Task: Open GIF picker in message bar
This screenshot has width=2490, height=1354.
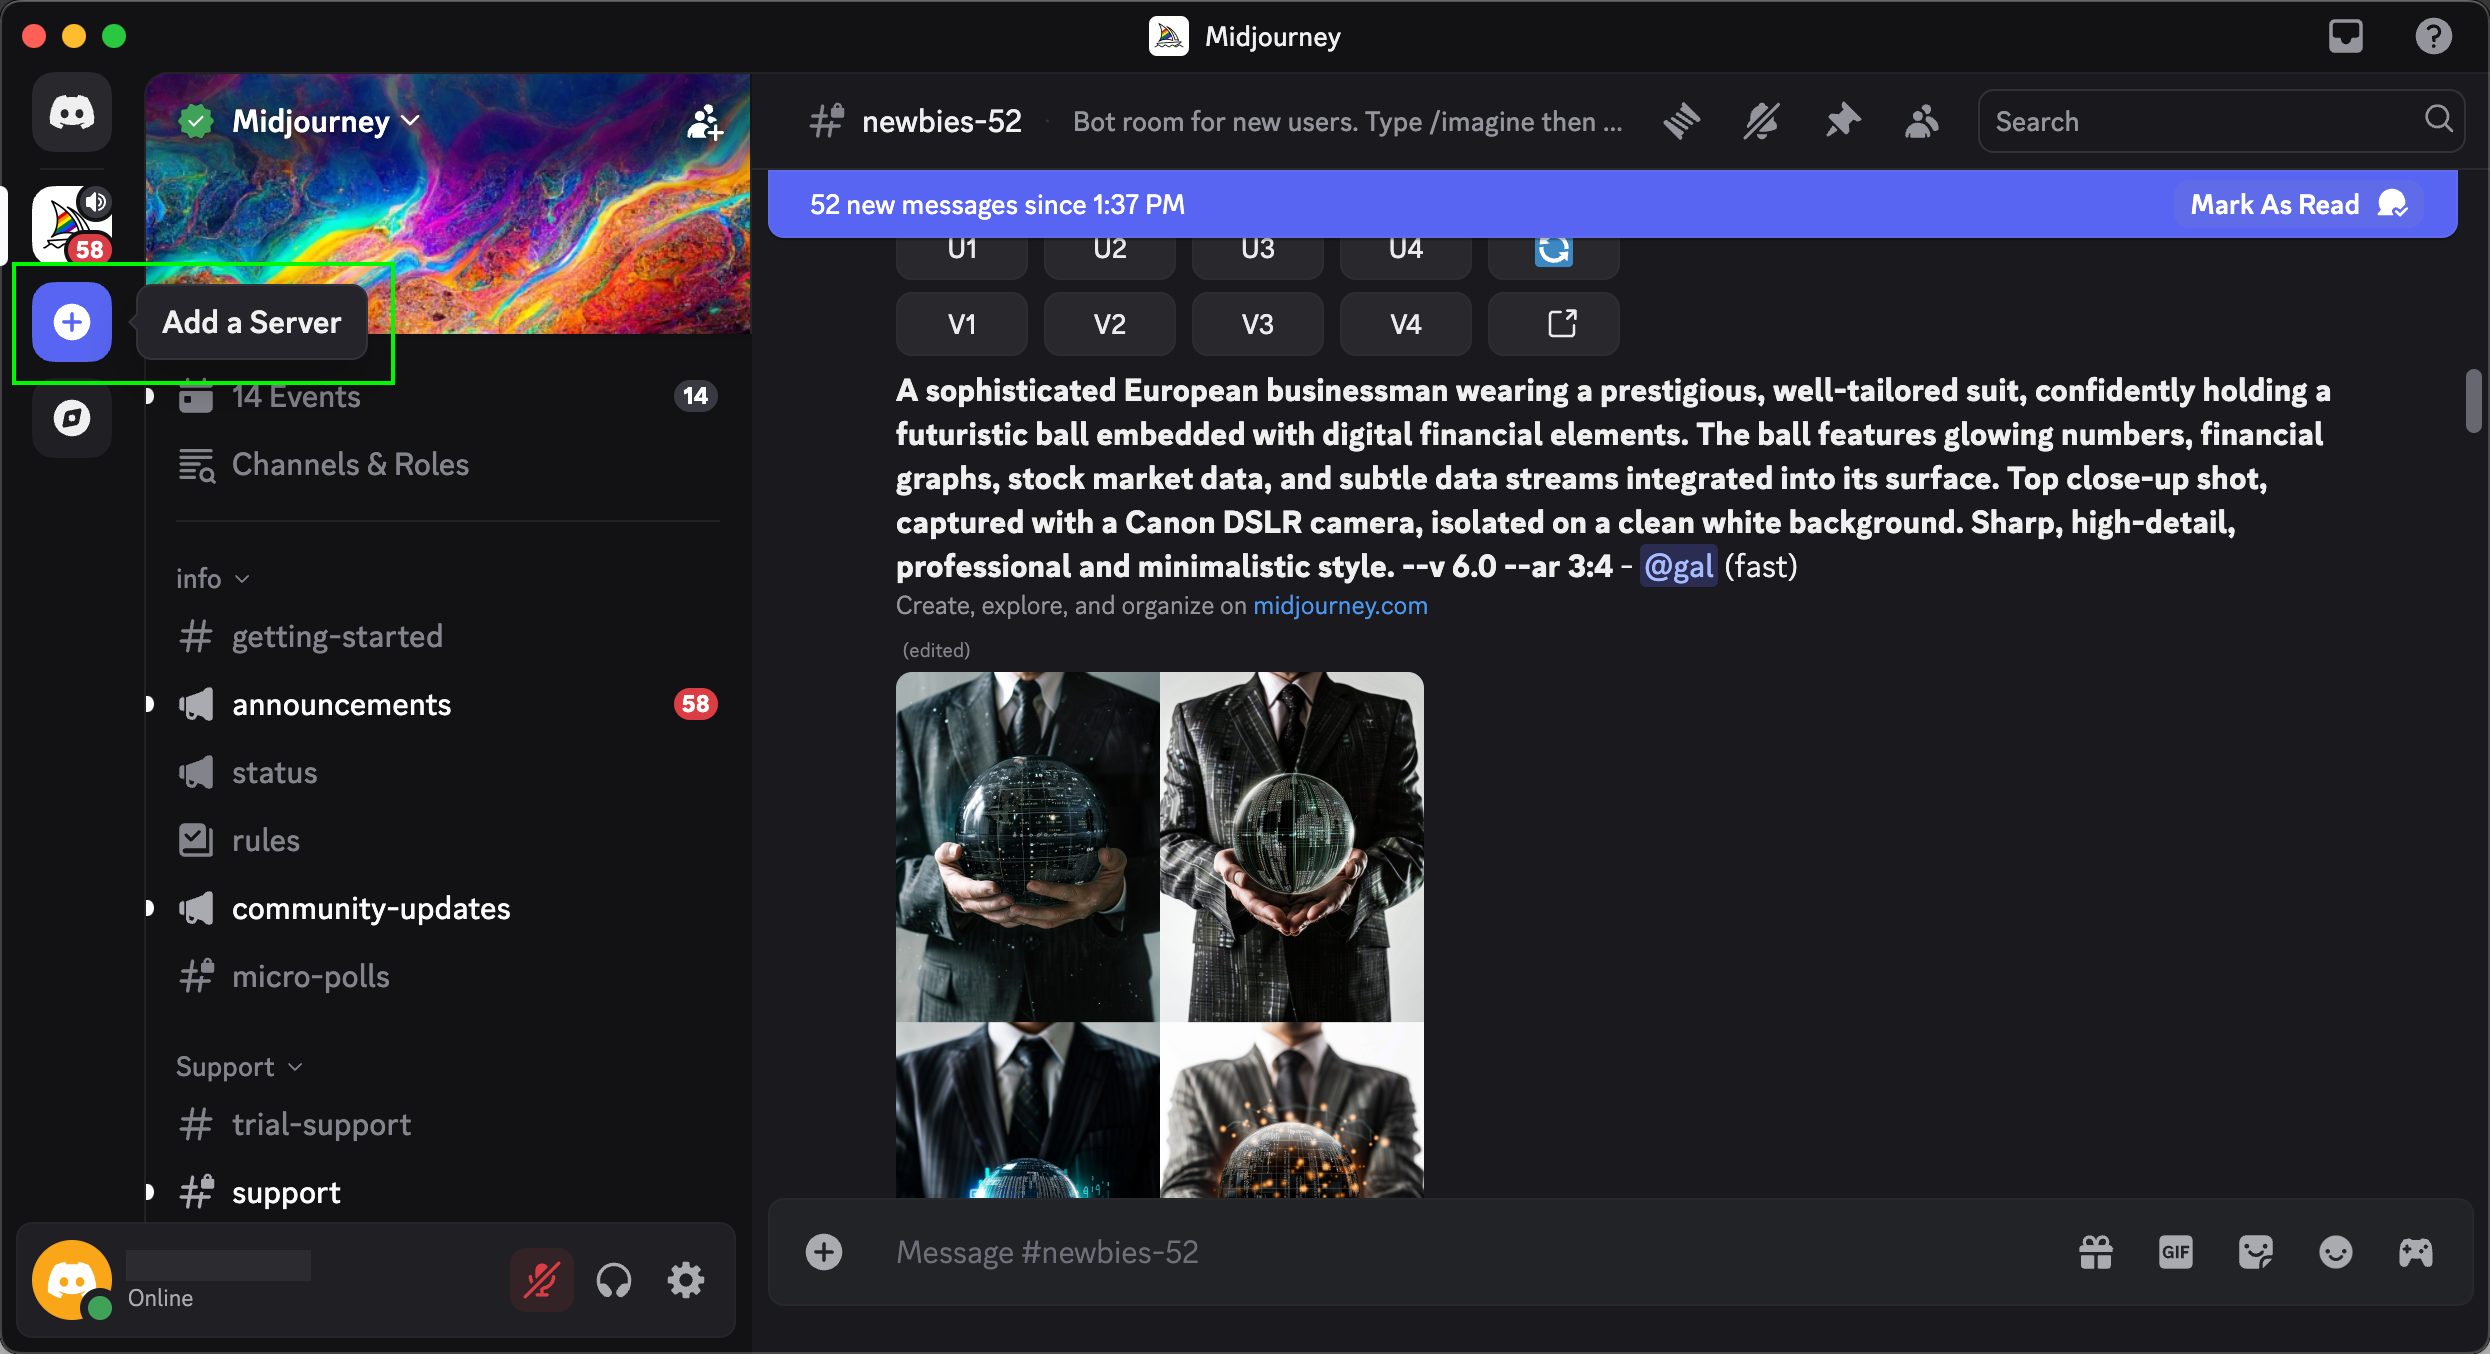Action: click(2175, 1252)
